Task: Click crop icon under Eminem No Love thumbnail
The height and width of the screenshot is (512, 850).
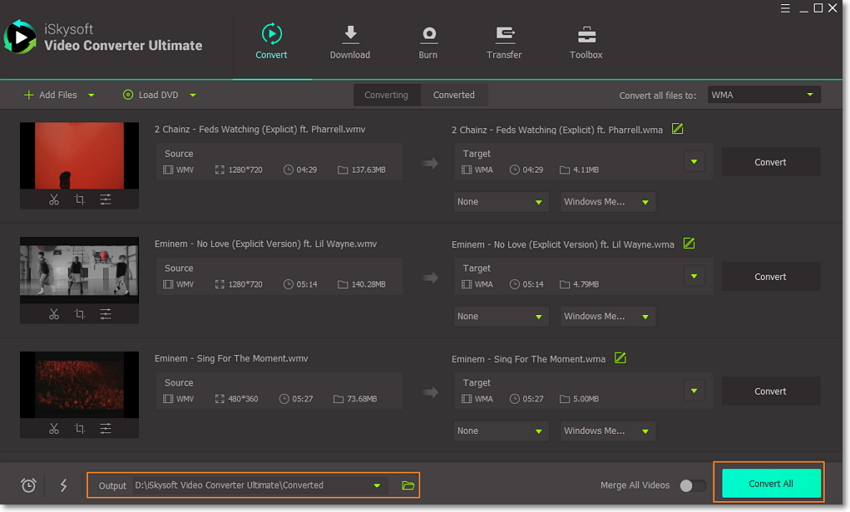Action: coord(80,314)
